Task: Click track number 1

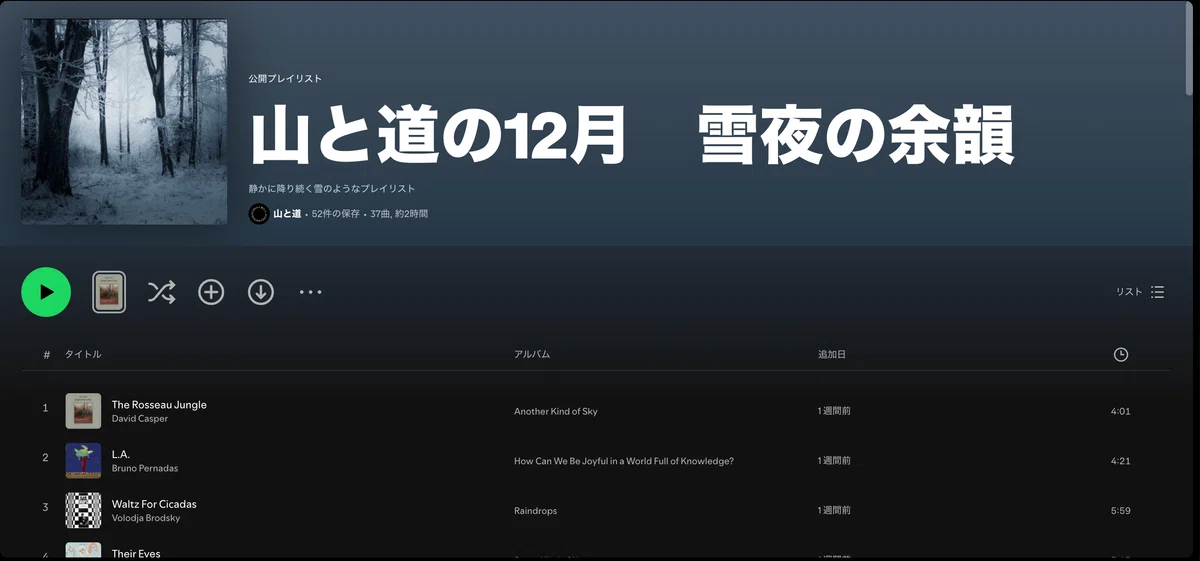Action: 45,408
